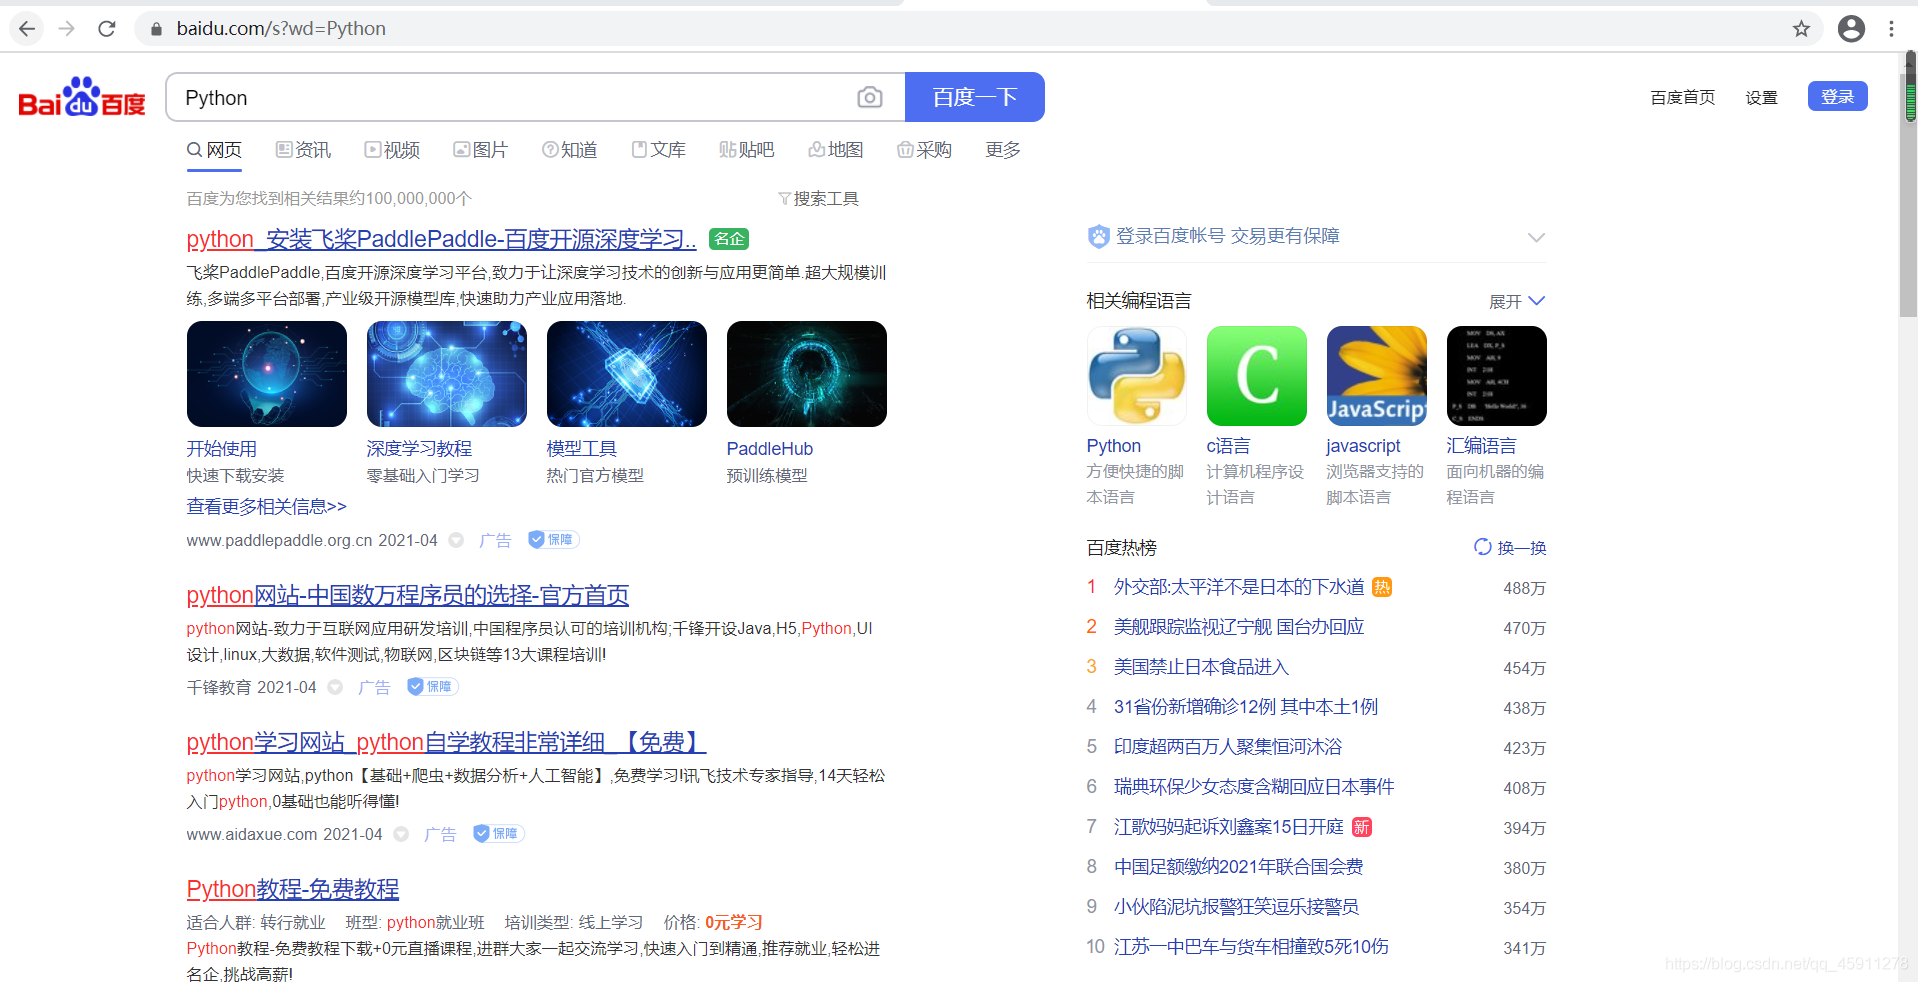Switch to the 贴吧 tab

pos(747,150)
